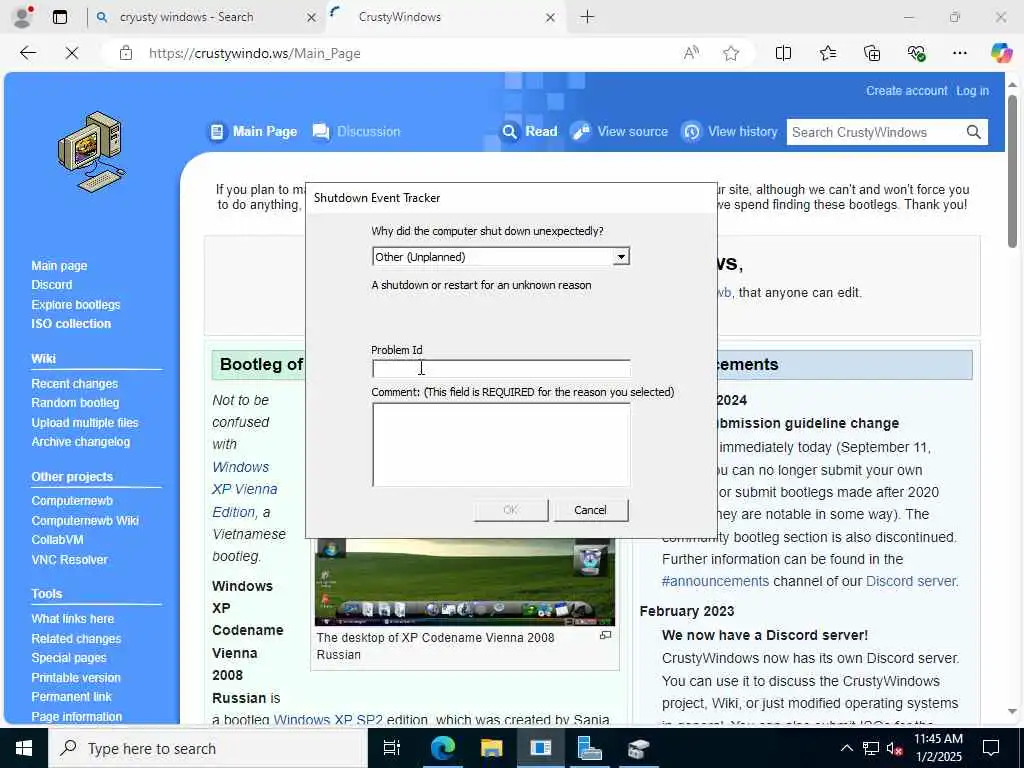This screenshot has height=768, width=1024.
Task: Click the Create account link
Action: click(906, 91)
